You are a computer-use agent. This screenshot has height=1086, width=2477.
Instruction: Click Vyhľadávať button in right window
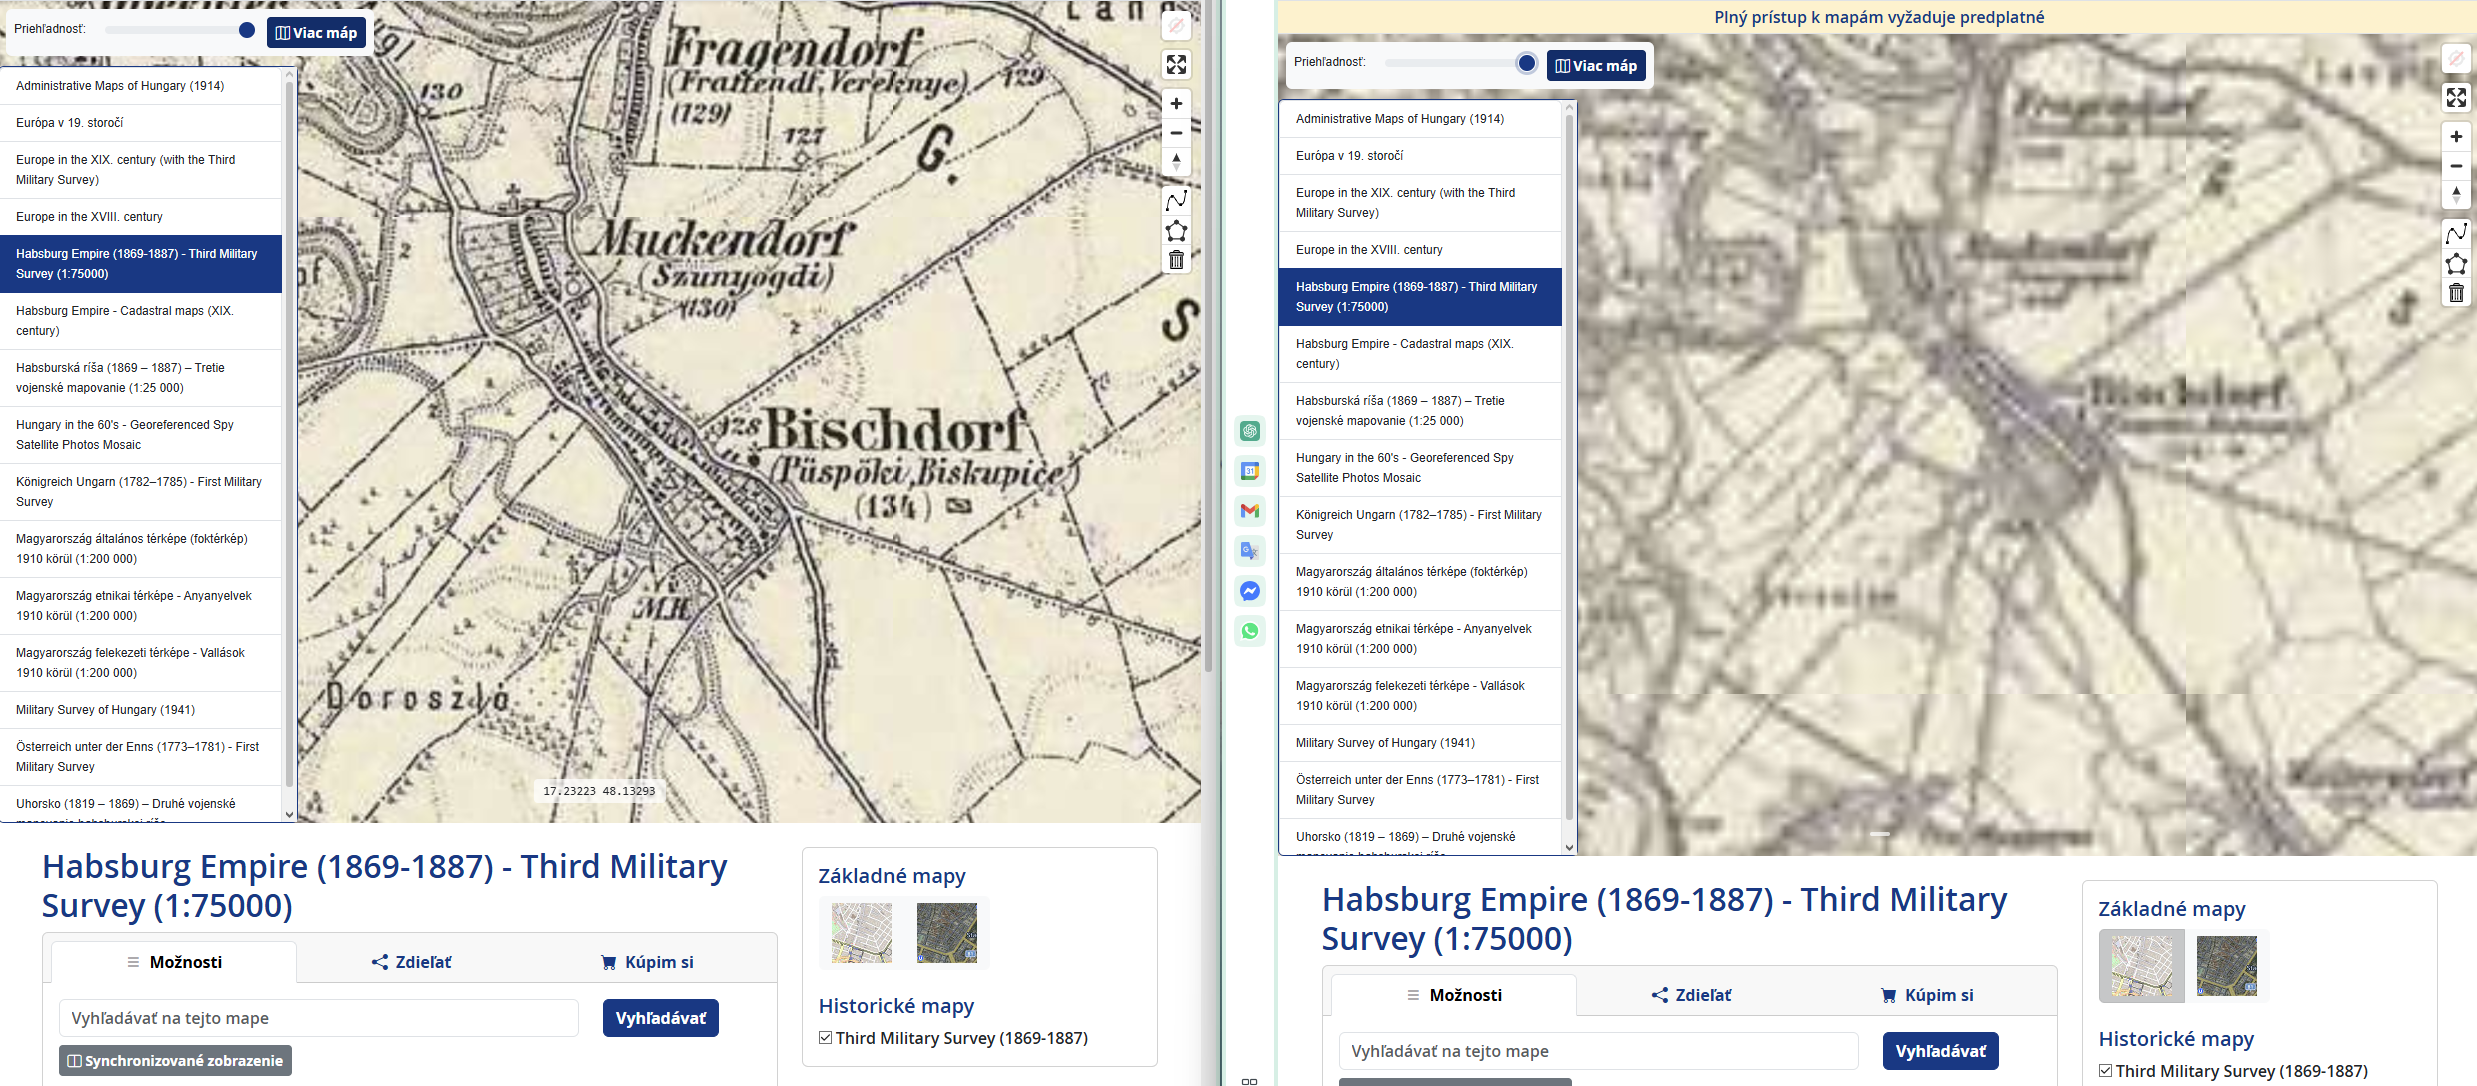1940,1051
